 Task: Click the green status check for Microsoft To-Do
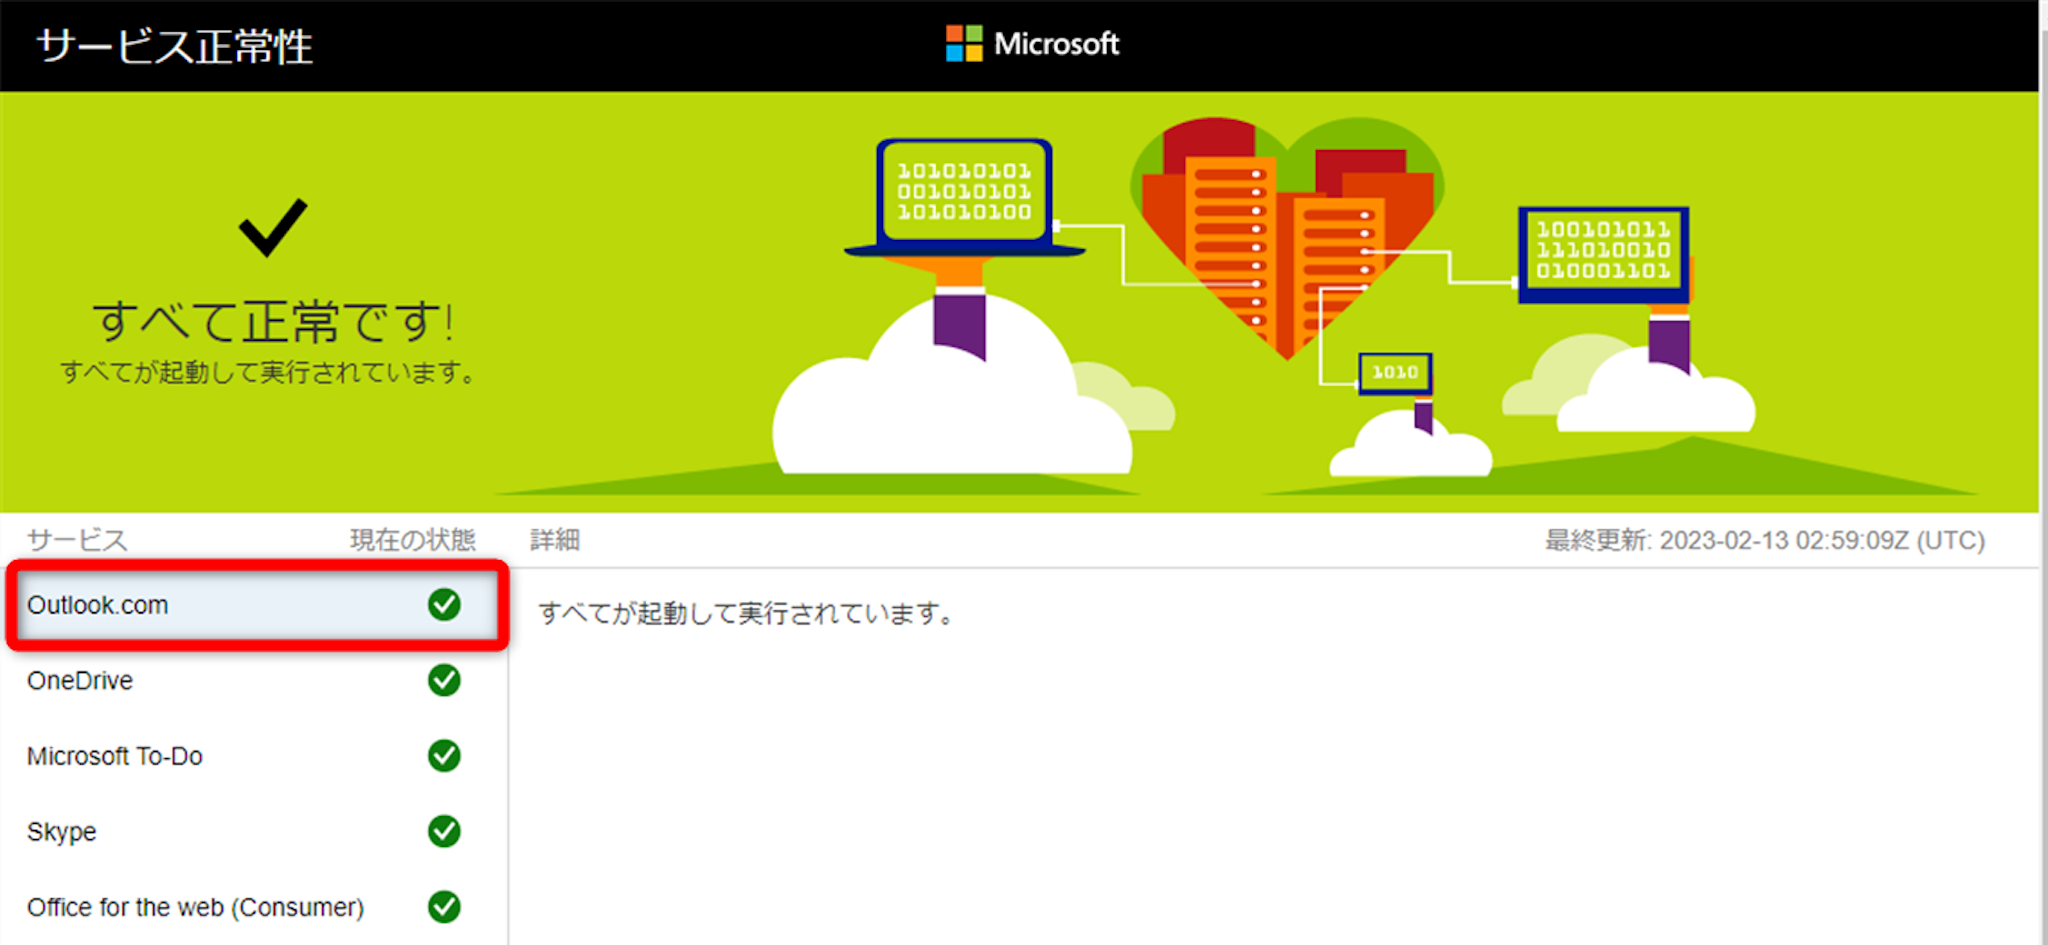point(444,755)
